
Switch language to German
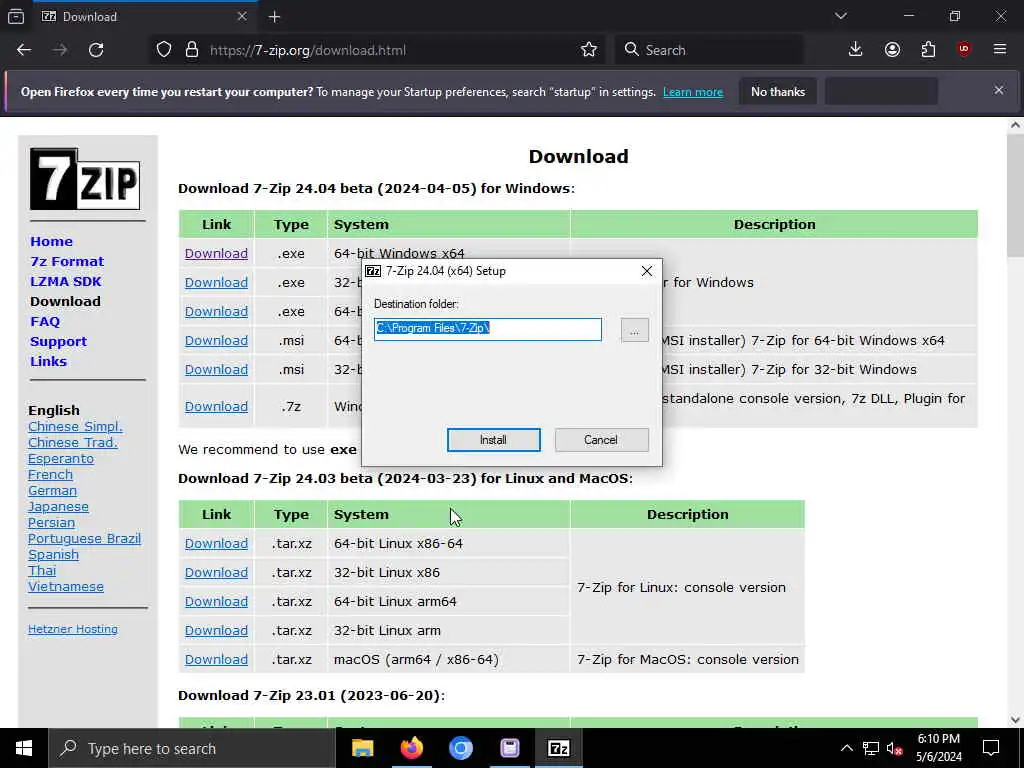tap(52, 490)
